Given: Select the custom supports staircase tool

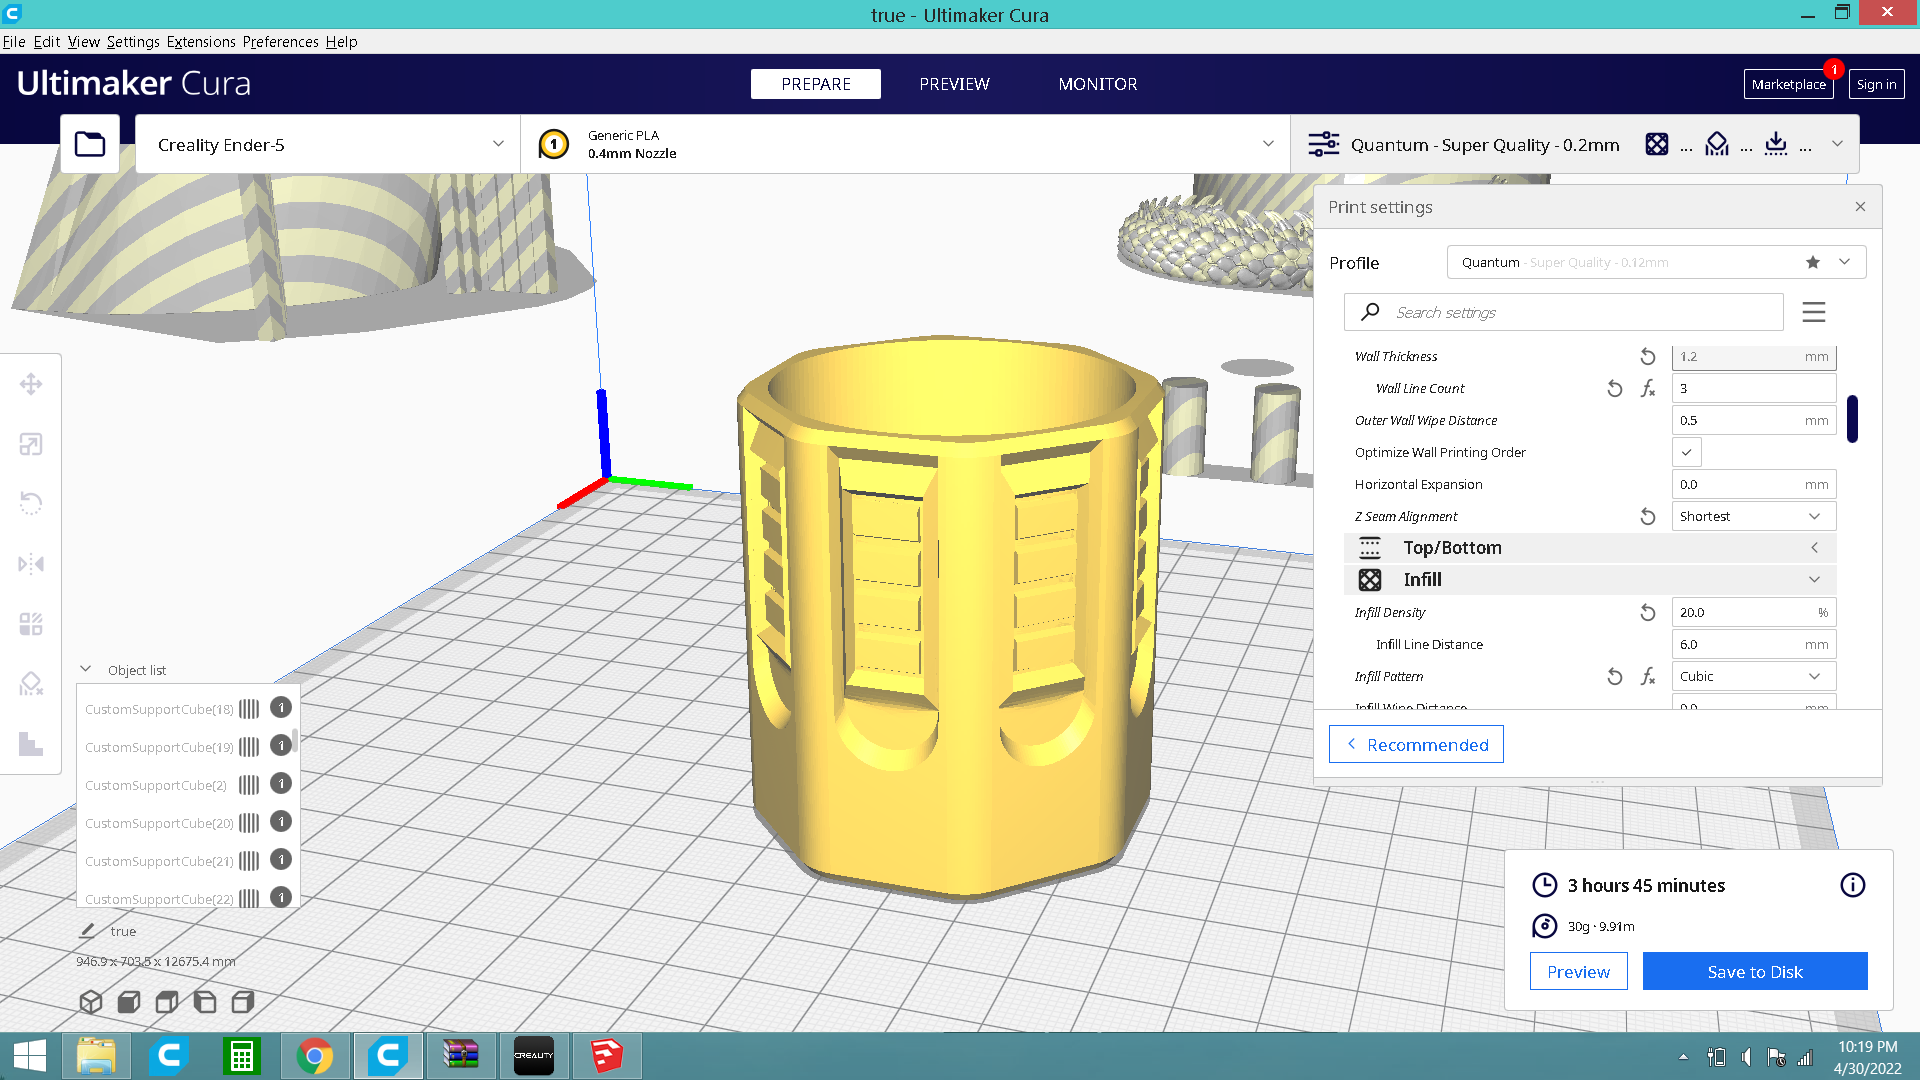Looking at the screenshot, I should point(31,744).
